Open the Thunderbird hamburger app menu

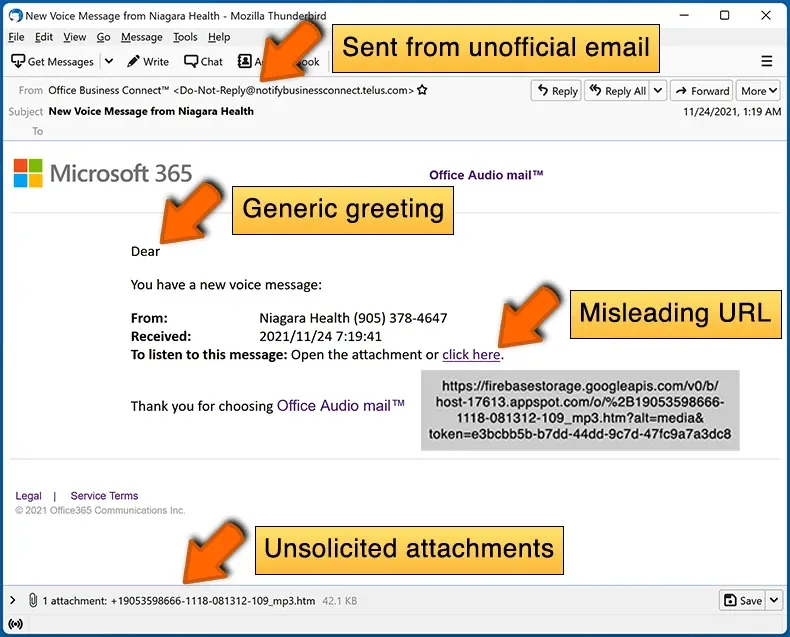tap(766, 61)
